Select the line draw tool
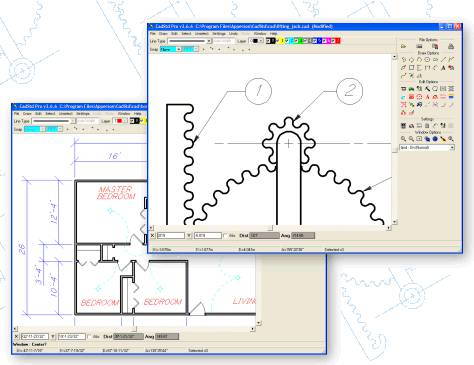The image size is (474, 365). (443, 60)
